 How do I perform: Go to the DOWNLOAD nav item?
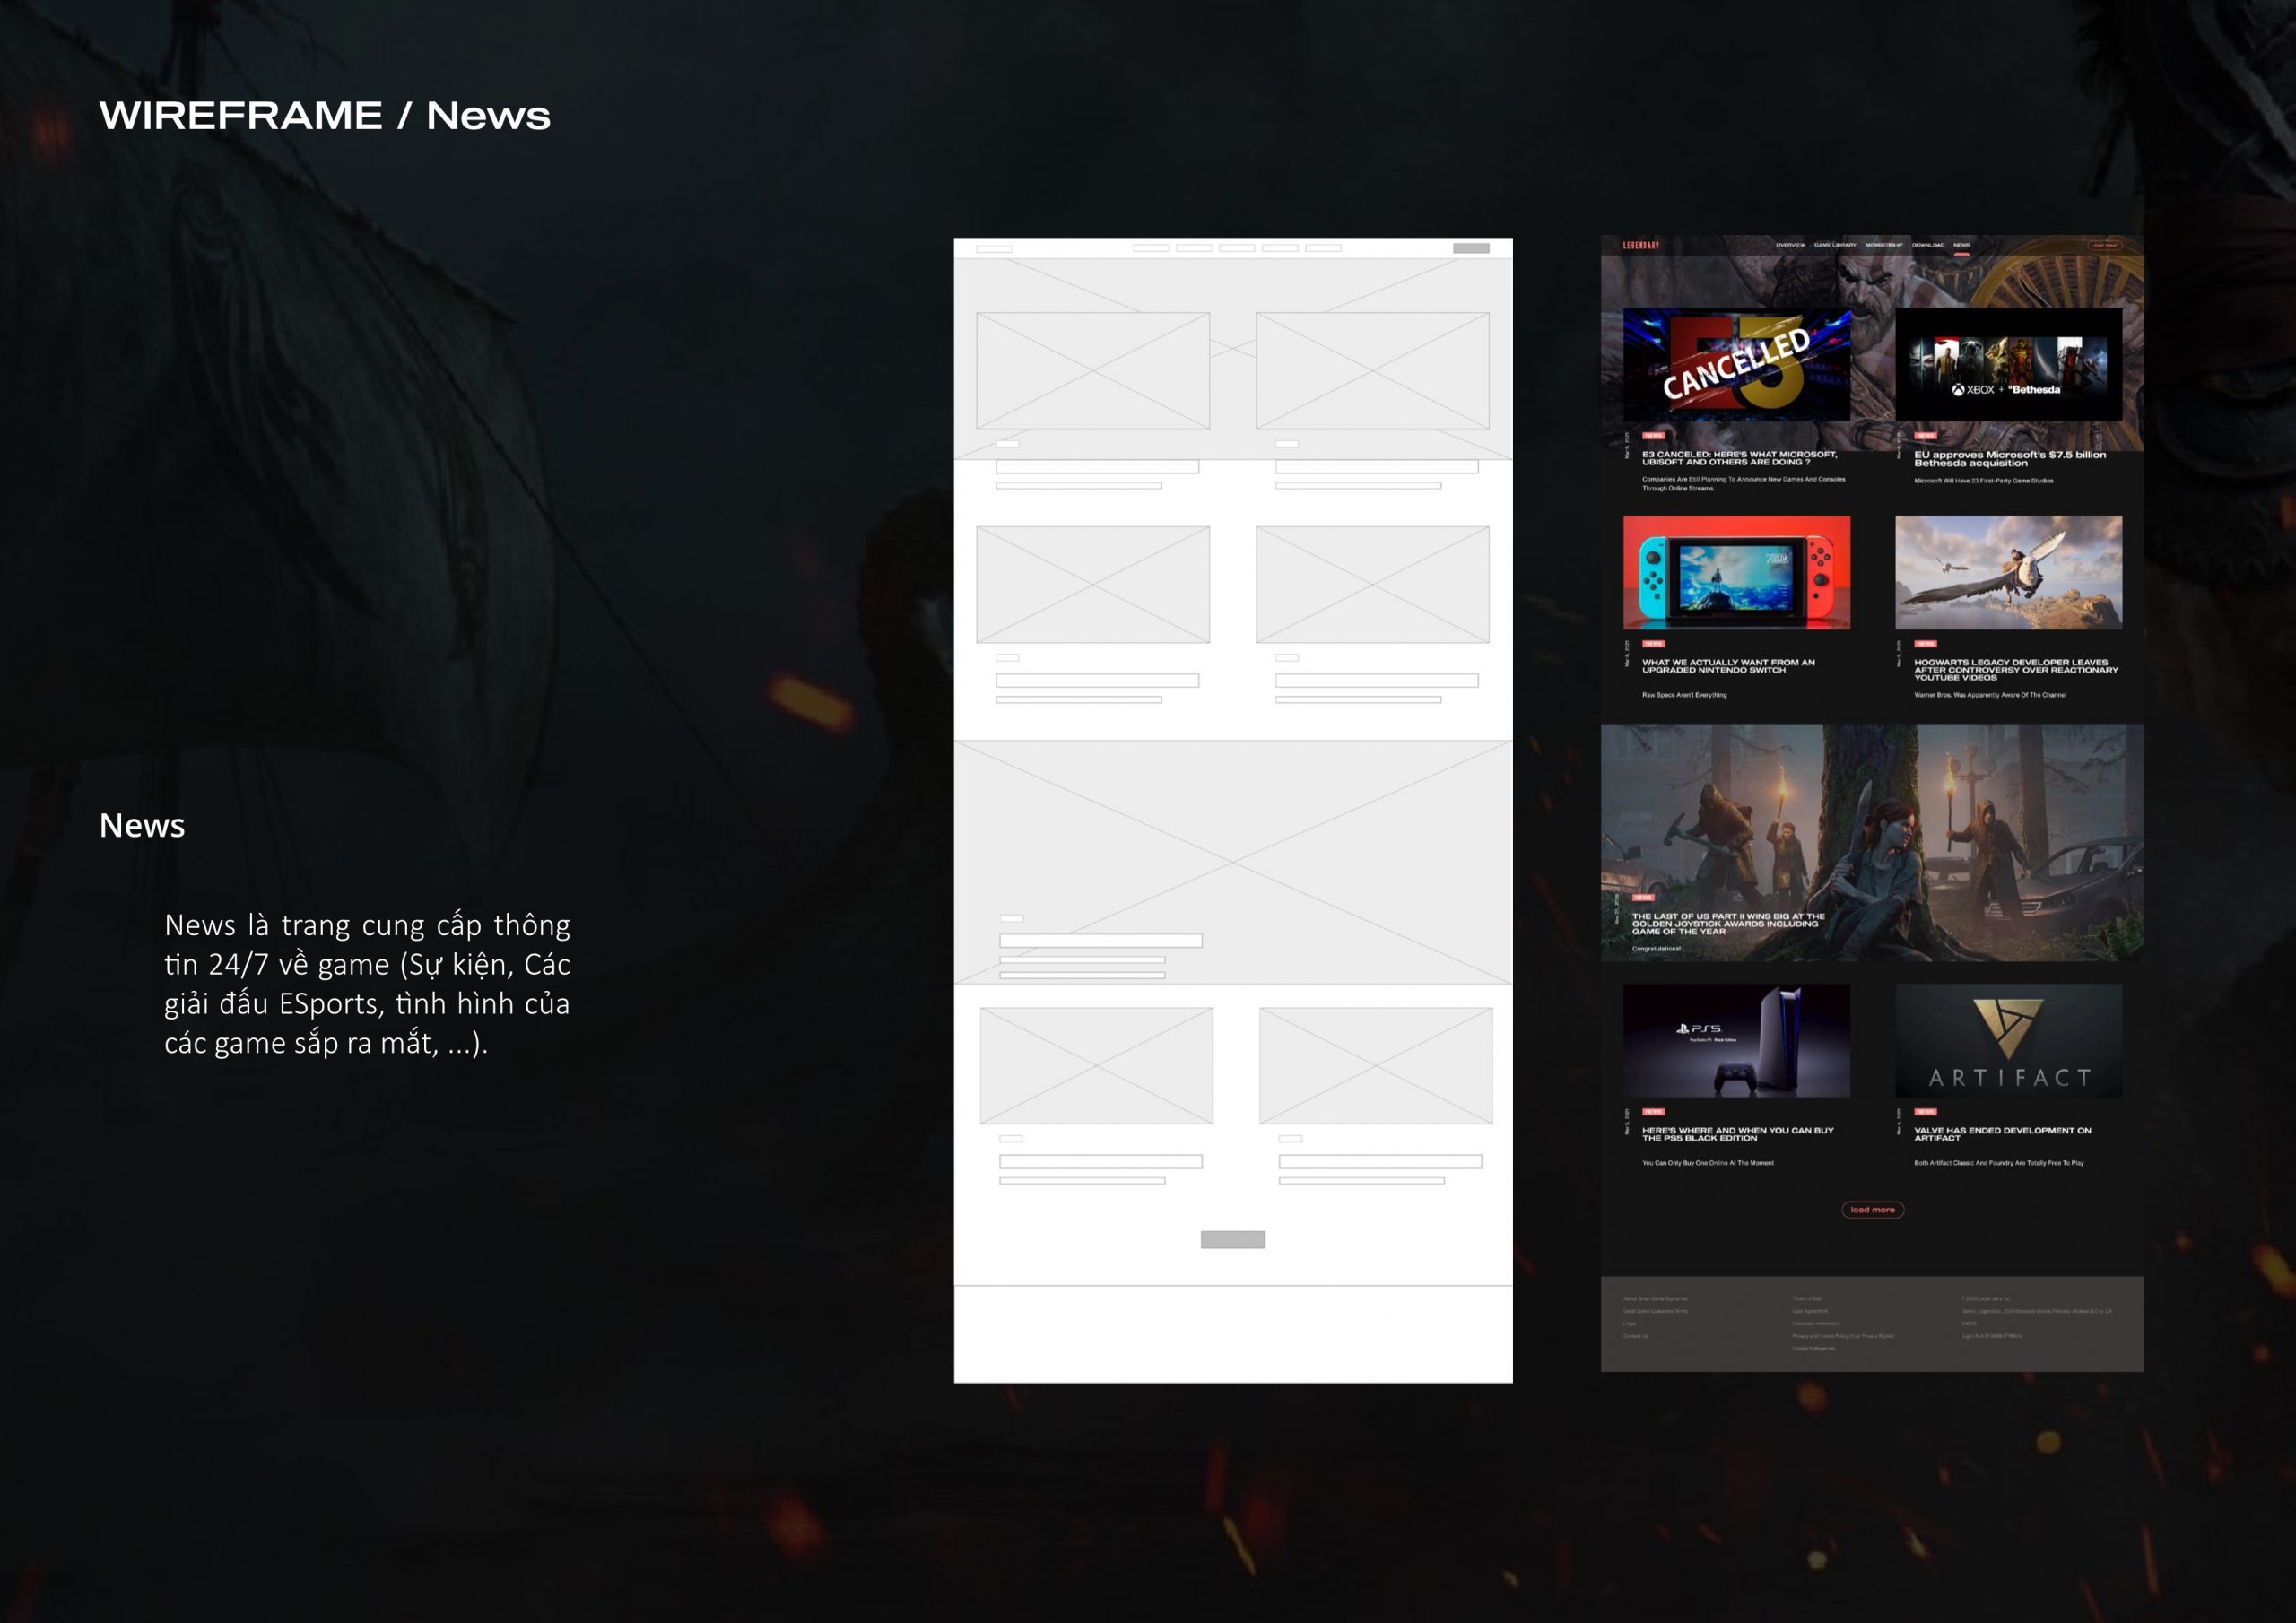[x=1928, y=245]
